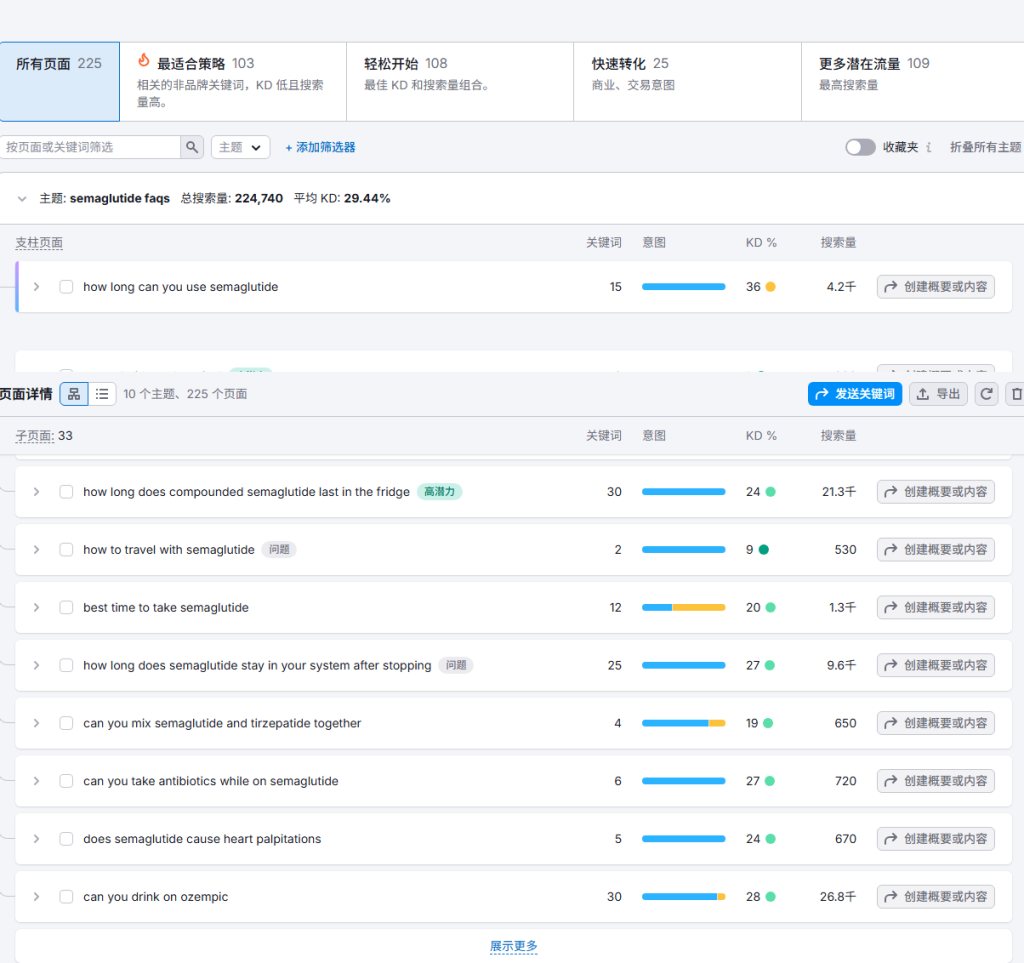Click 展示更多 link
Image resolution: width=1024 pixels, height=963 pixels.
pyautogui.click(x=513, y=946)
